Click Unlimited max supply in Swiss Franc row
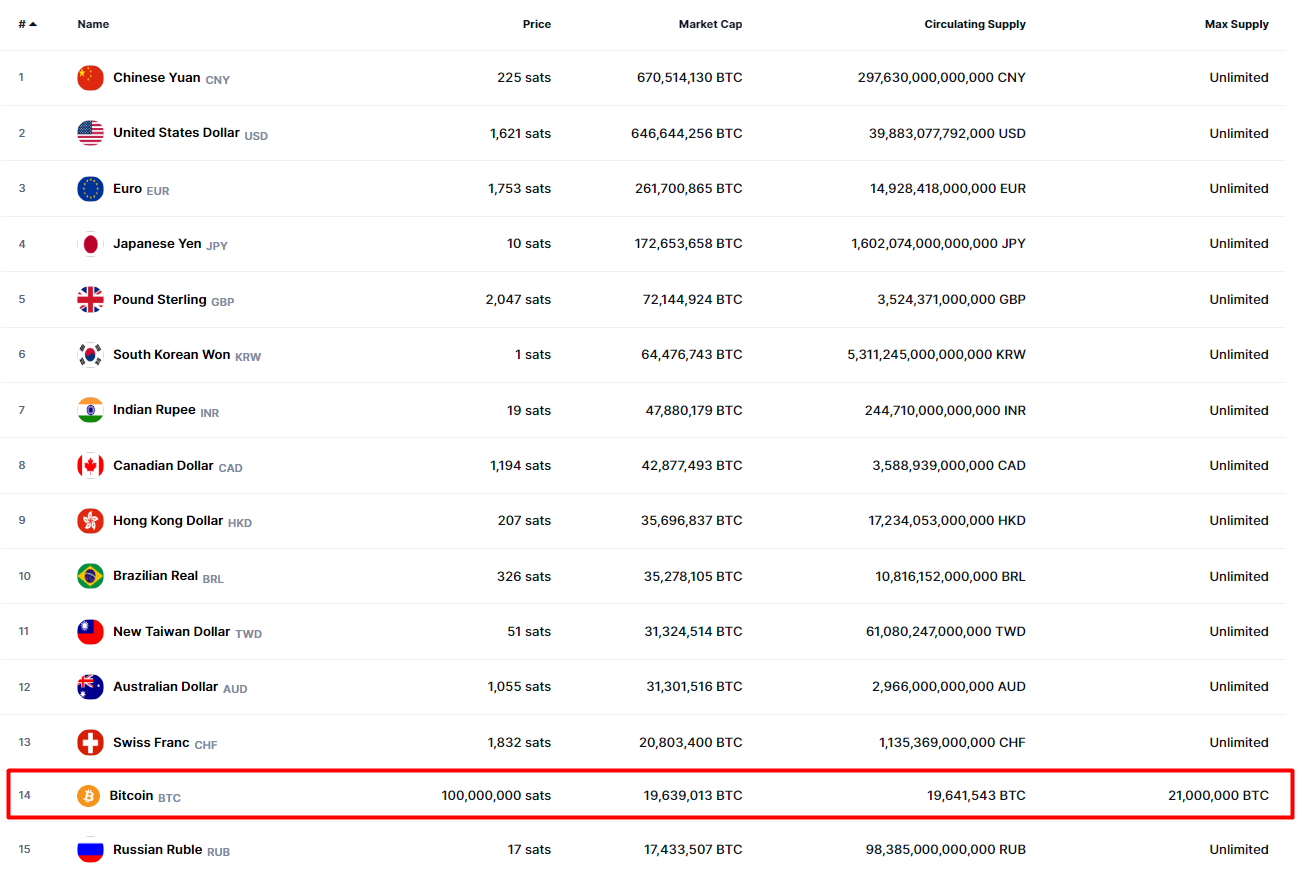Viewport: 1316px width, 871px height. tap(1239, 742)
